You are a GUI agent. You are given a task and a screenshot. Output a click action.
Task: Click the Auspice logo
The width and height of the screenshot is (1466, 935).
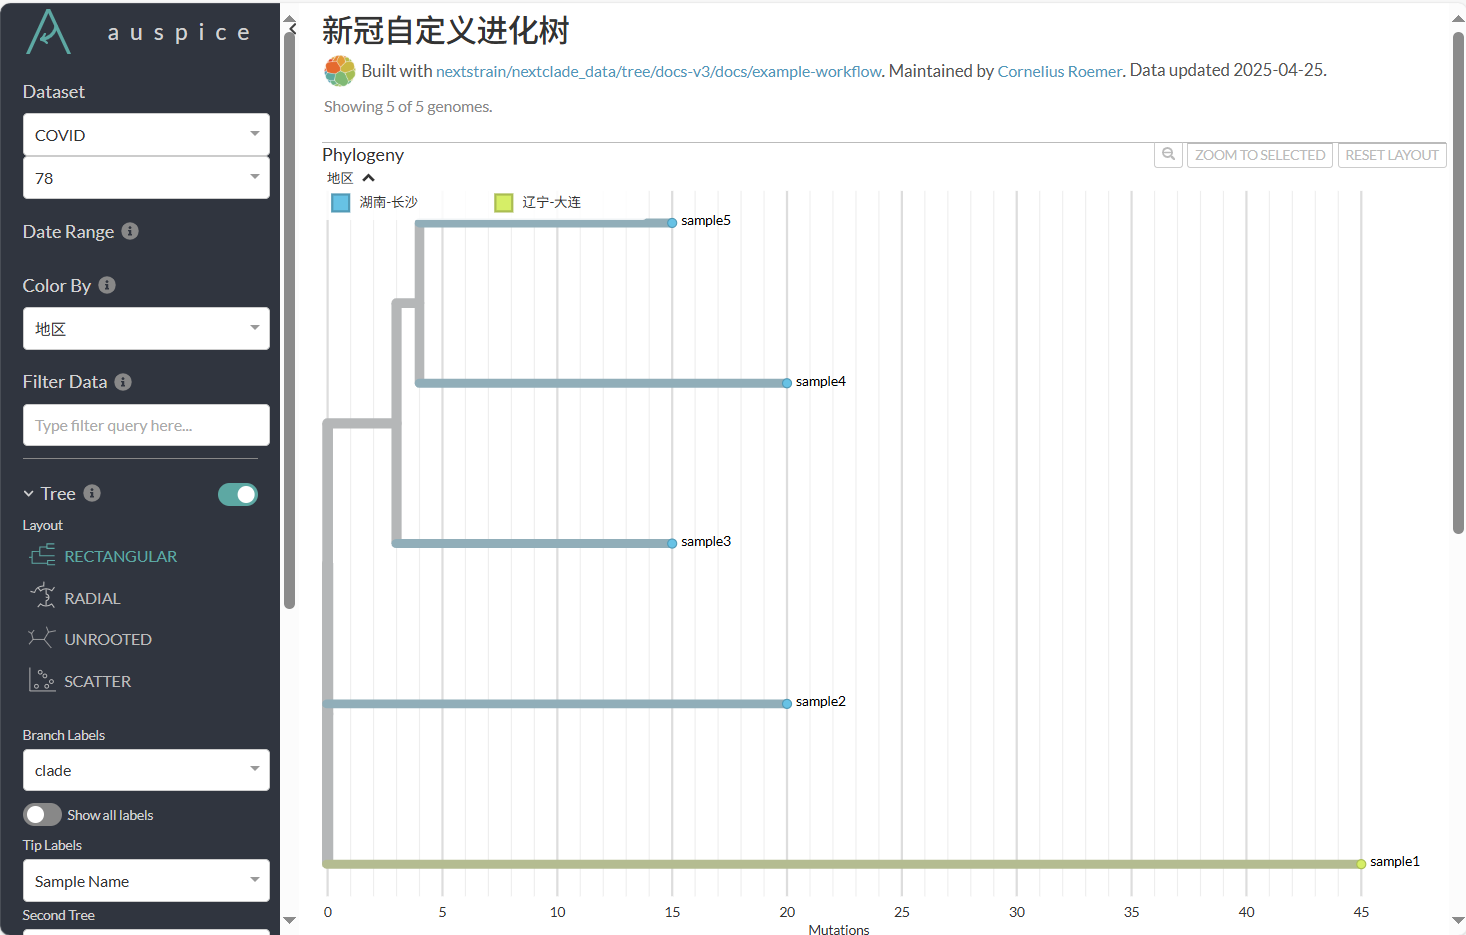[x=48, y=33]
